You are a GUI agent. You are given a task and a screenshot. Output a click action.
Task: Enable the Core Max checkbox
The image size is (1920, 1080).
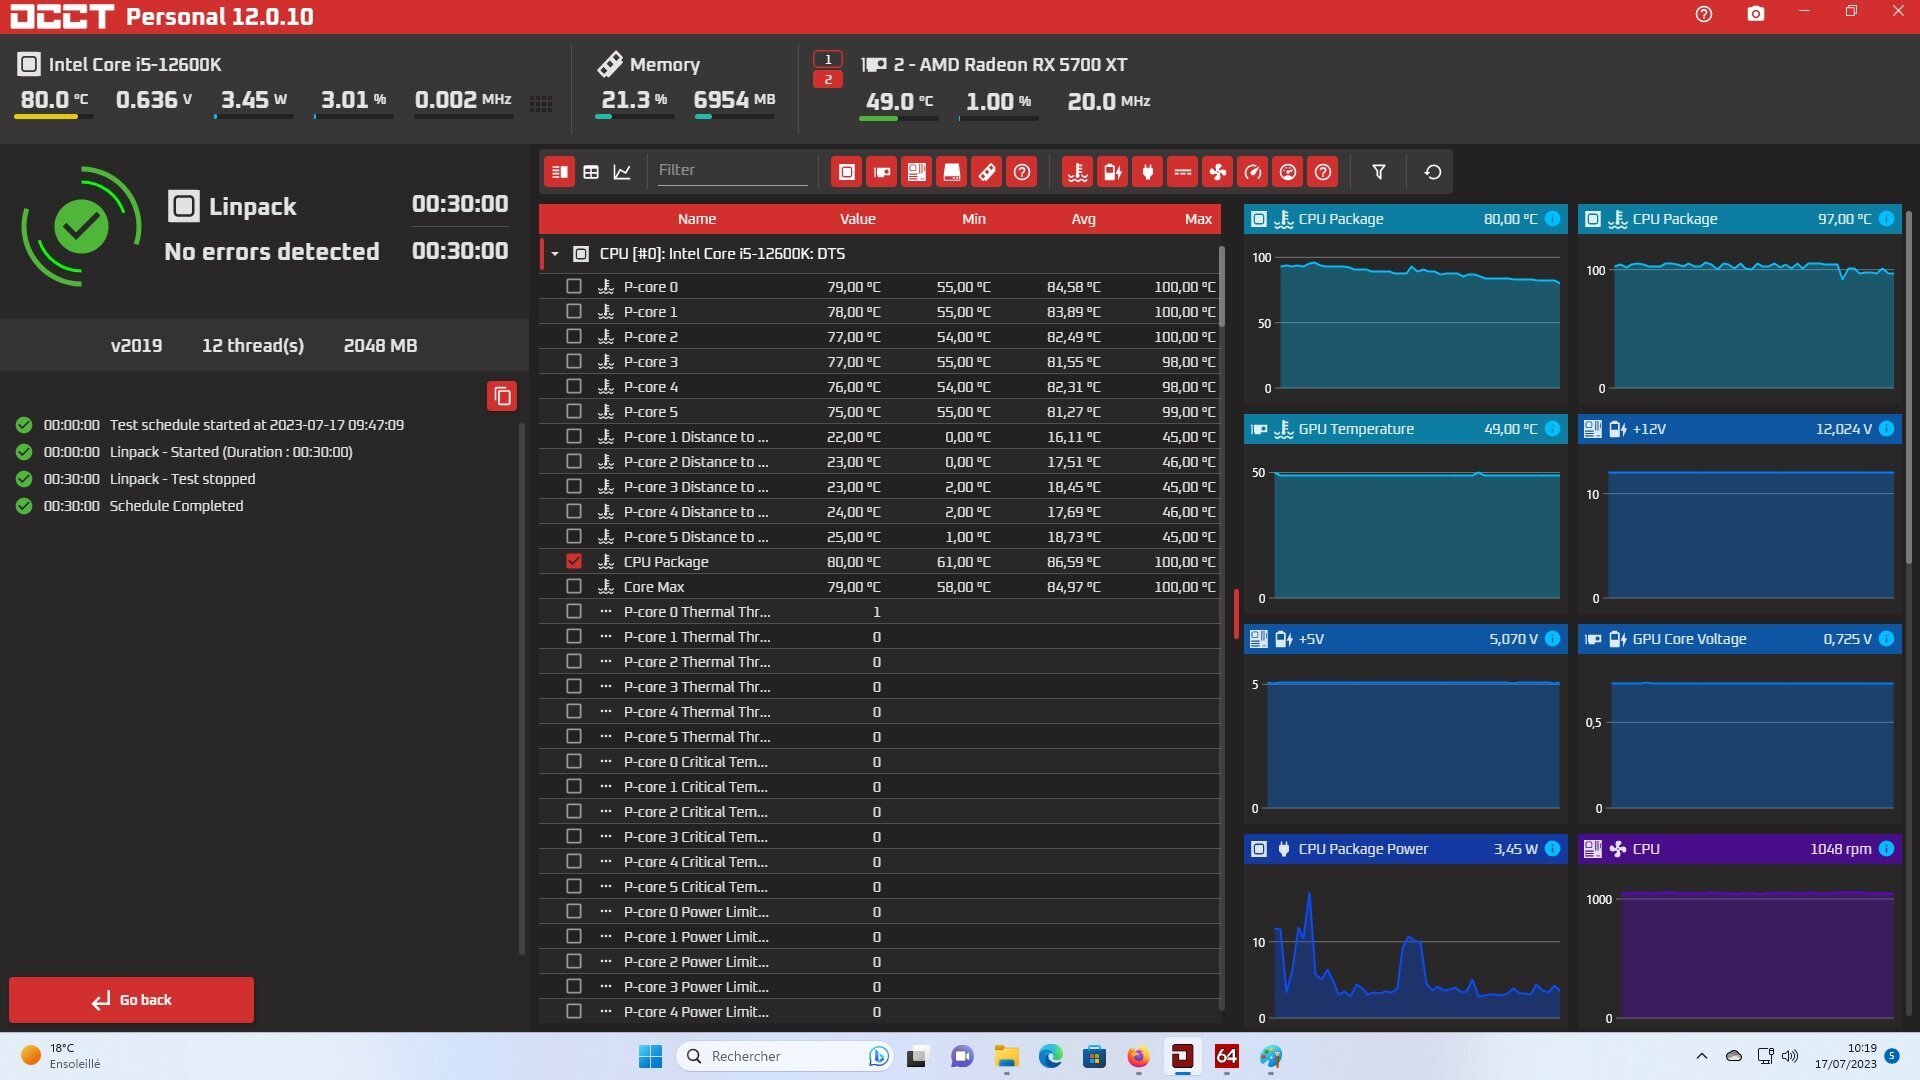[573, 586]
